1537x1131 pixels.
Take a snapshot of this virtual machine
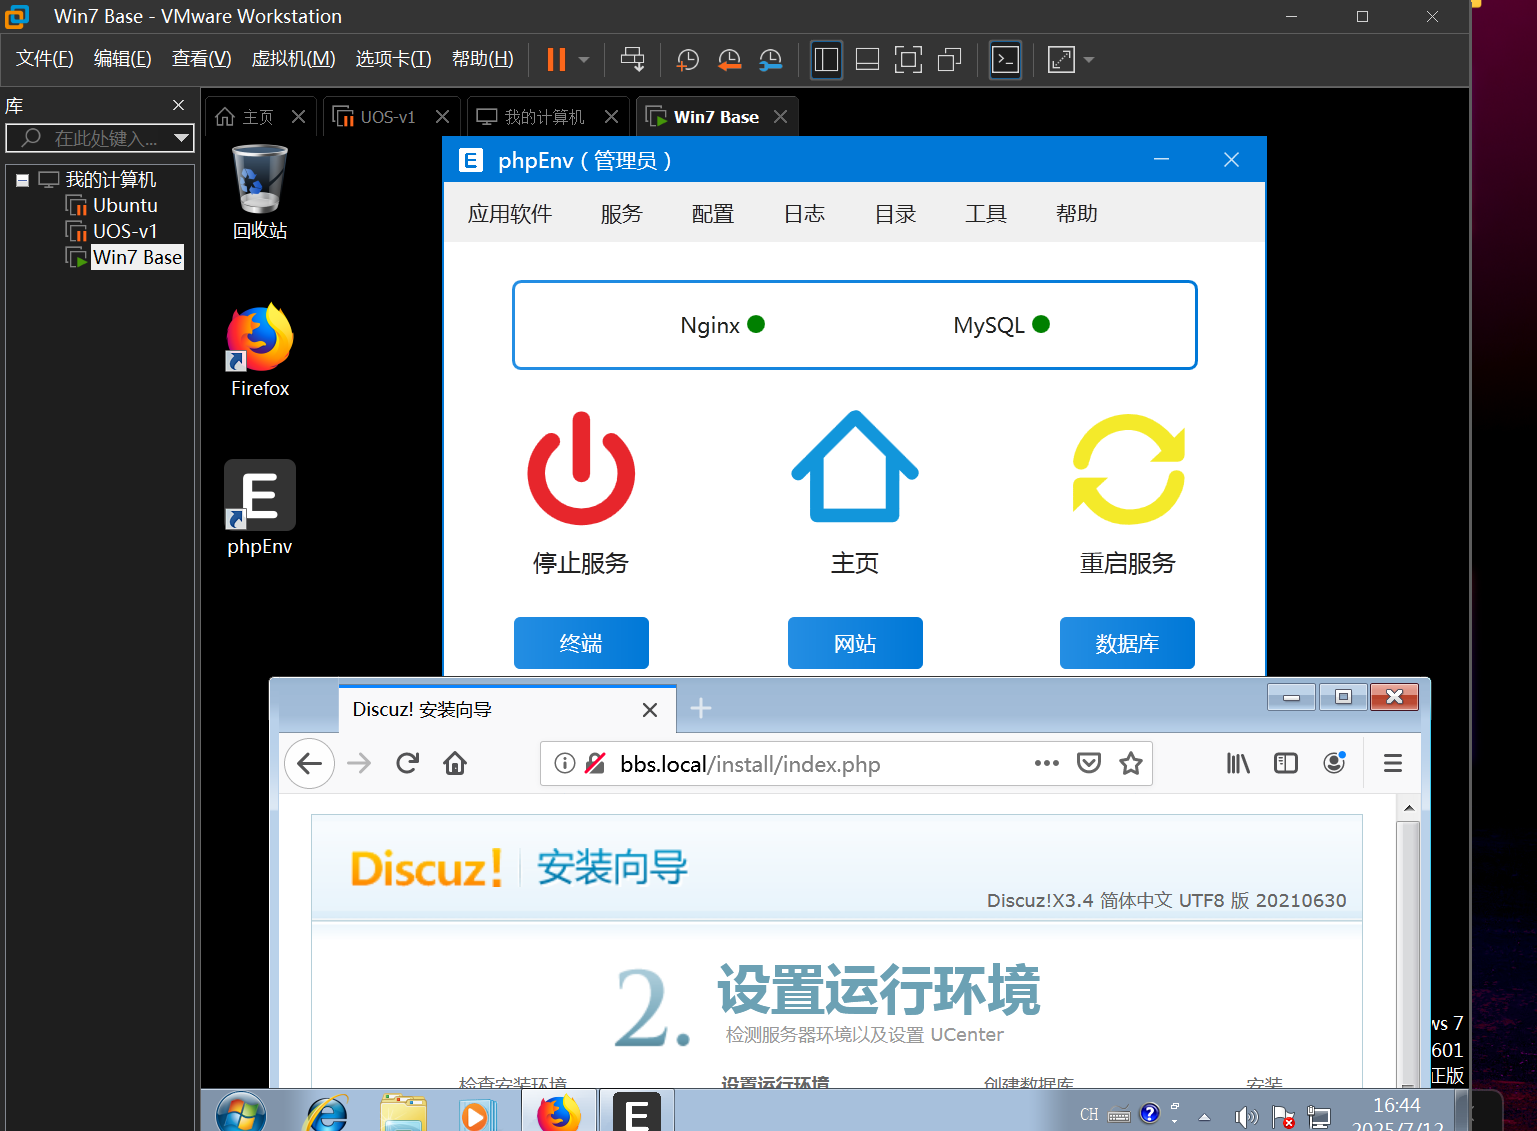(x=687, y=60)
